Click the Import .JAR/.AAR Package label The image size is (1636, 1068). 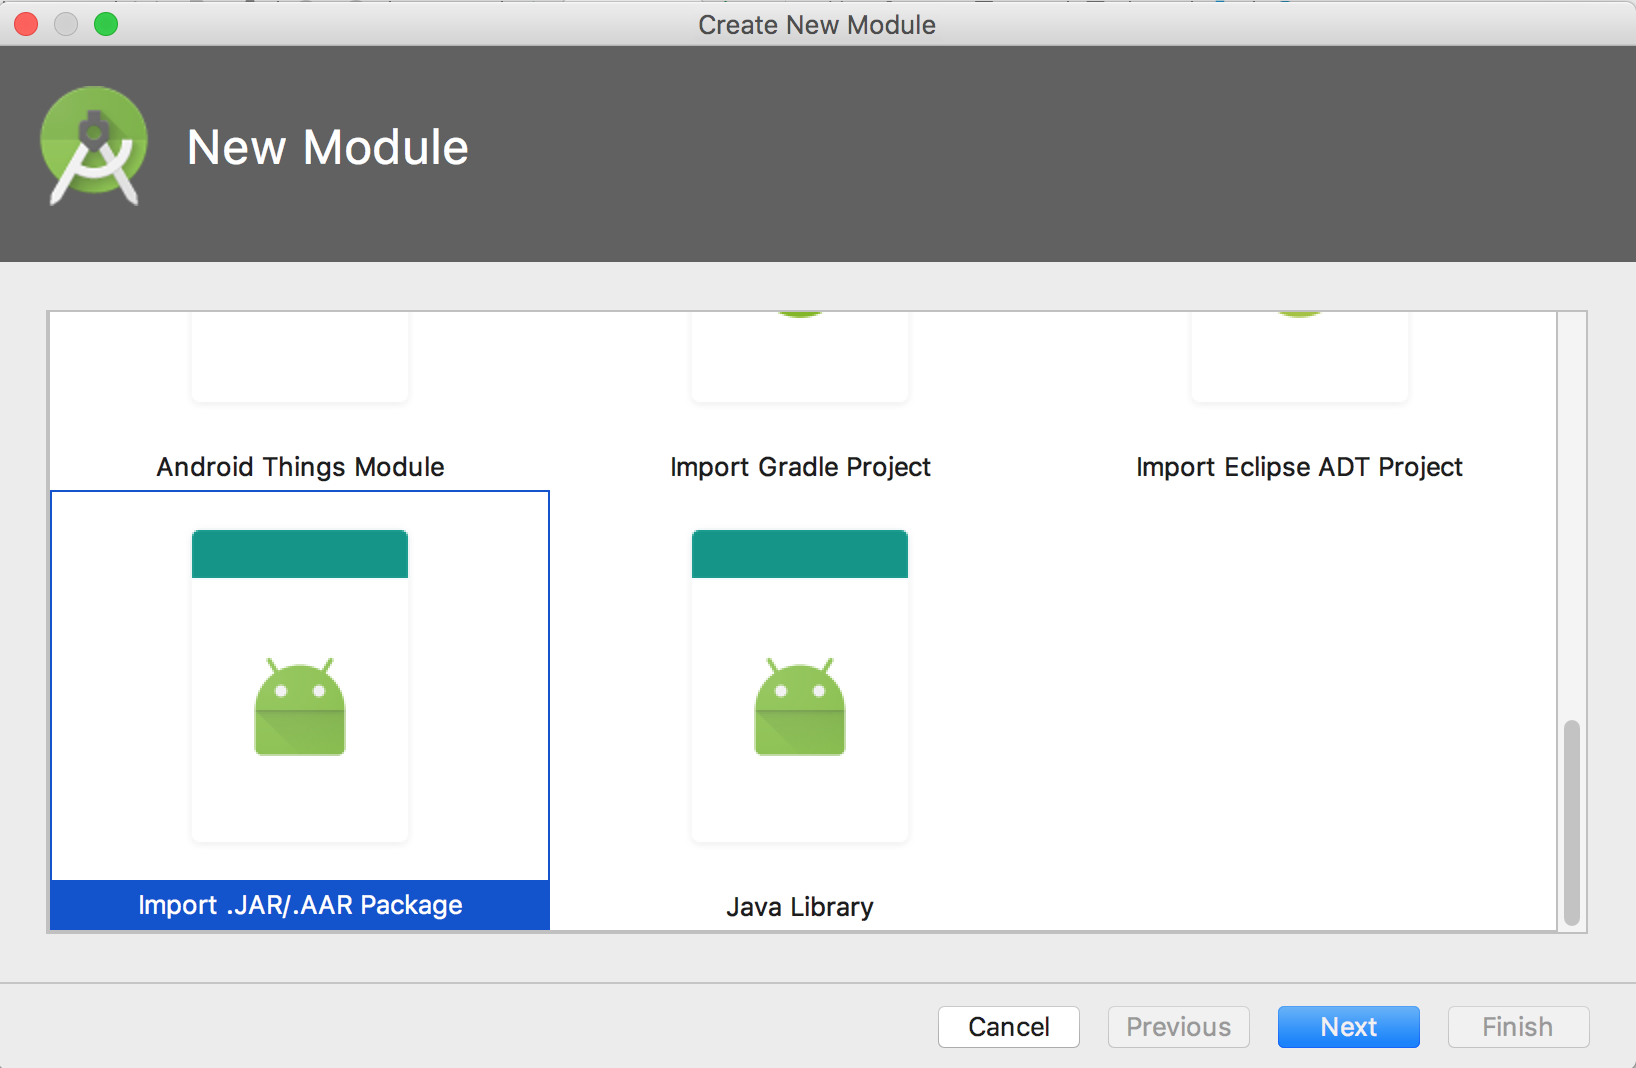(x=299, y=905)
